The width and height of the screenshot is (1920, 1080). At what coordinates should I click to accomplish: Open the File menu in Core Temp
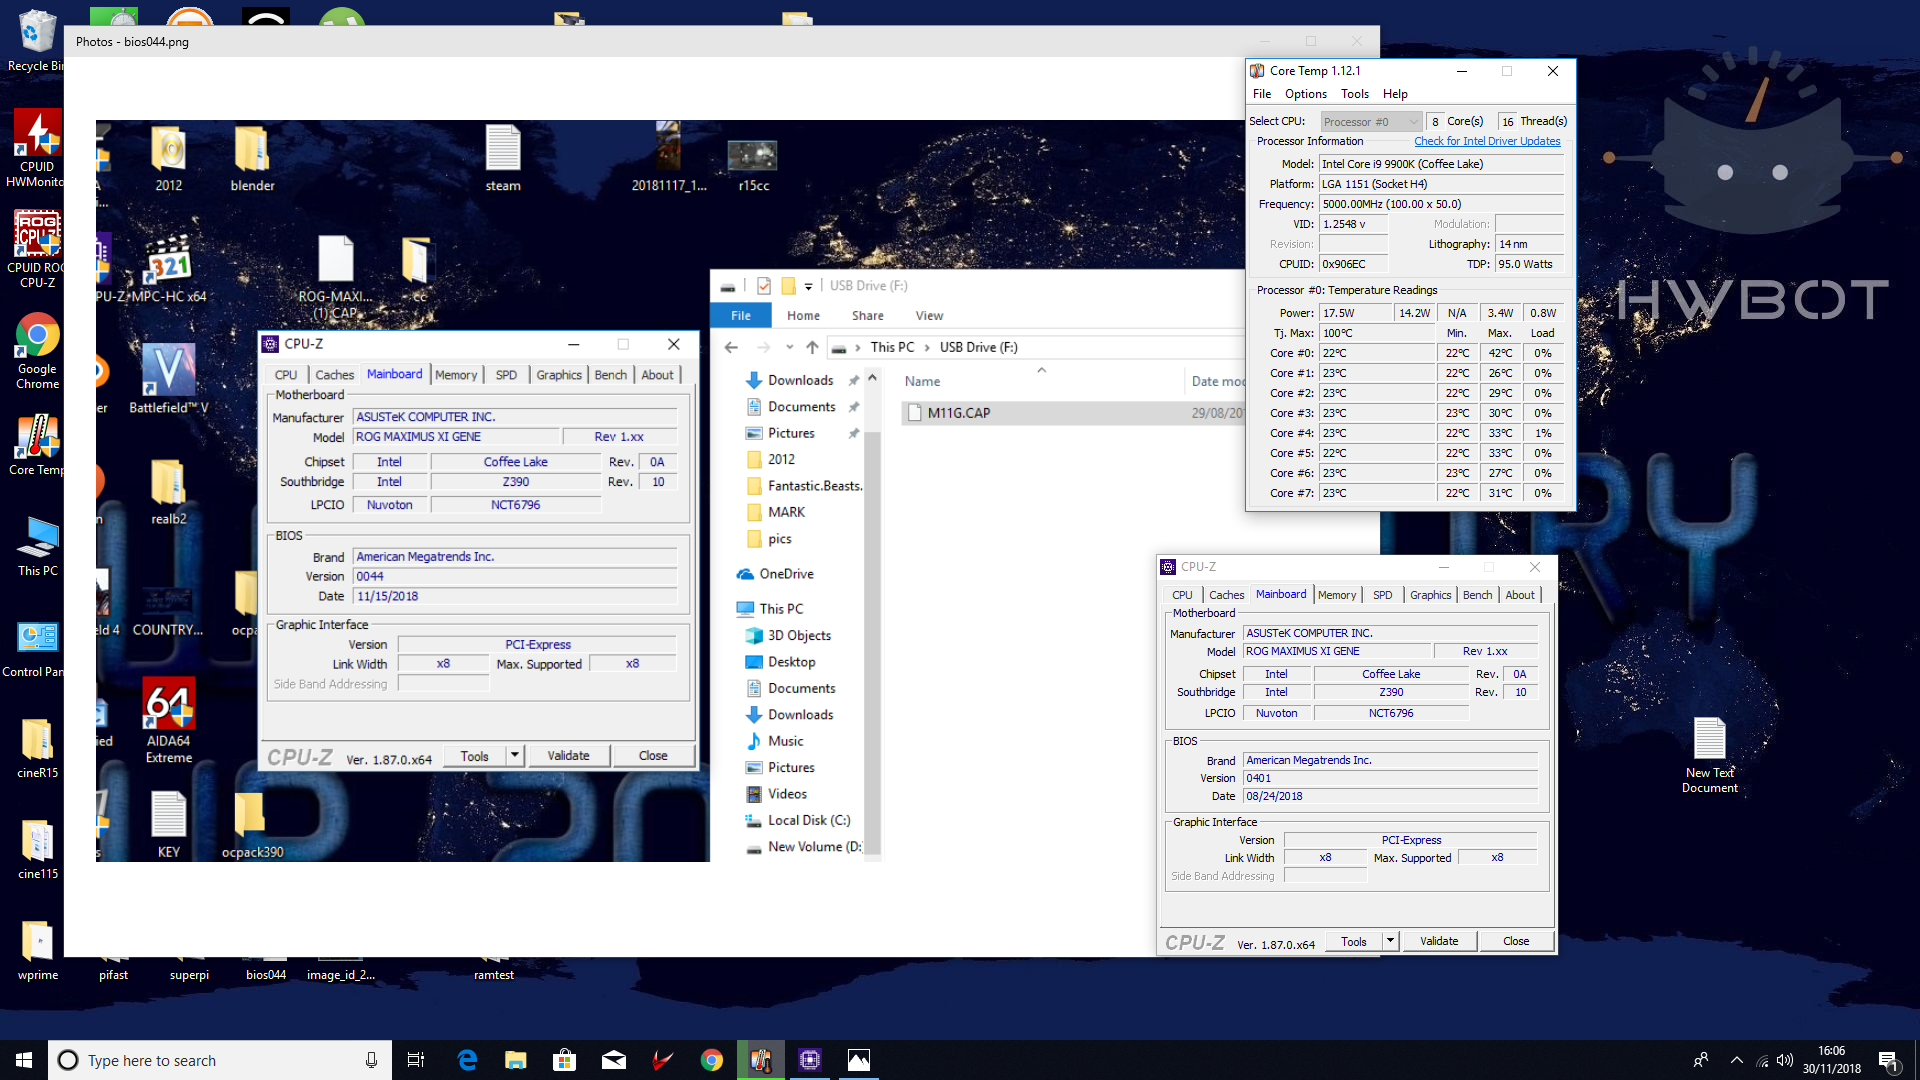(1262, 94)
